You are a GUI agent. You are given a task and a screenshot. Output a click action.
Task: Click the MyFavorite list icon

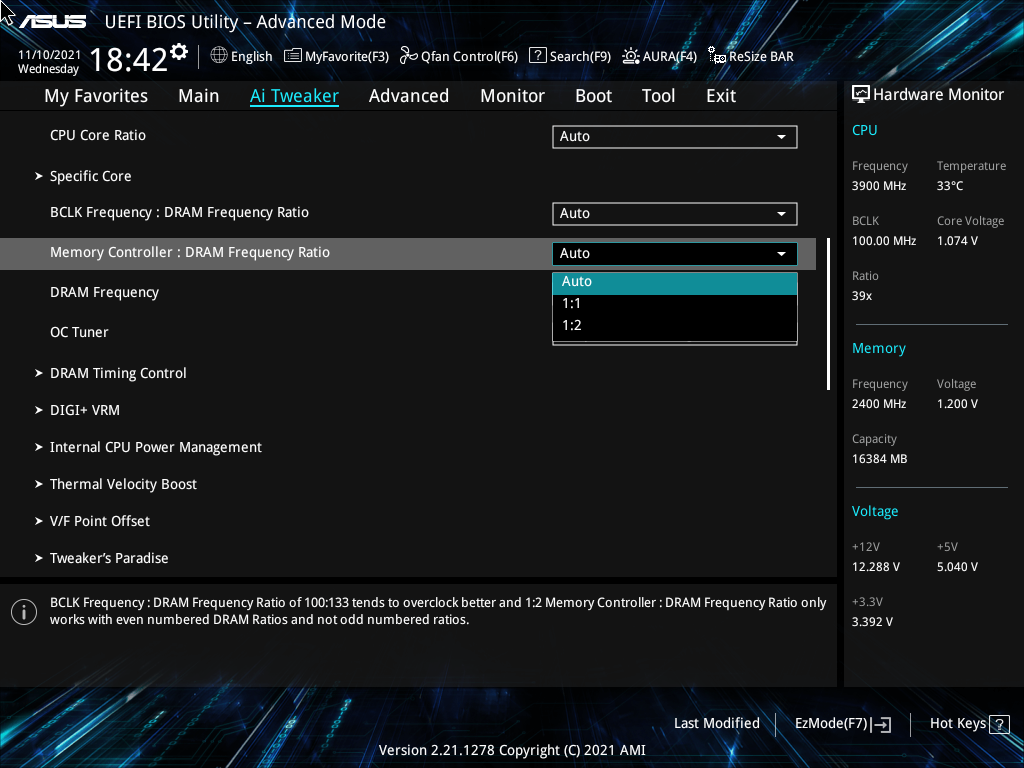pyautogui.click(x=293, y=56)
